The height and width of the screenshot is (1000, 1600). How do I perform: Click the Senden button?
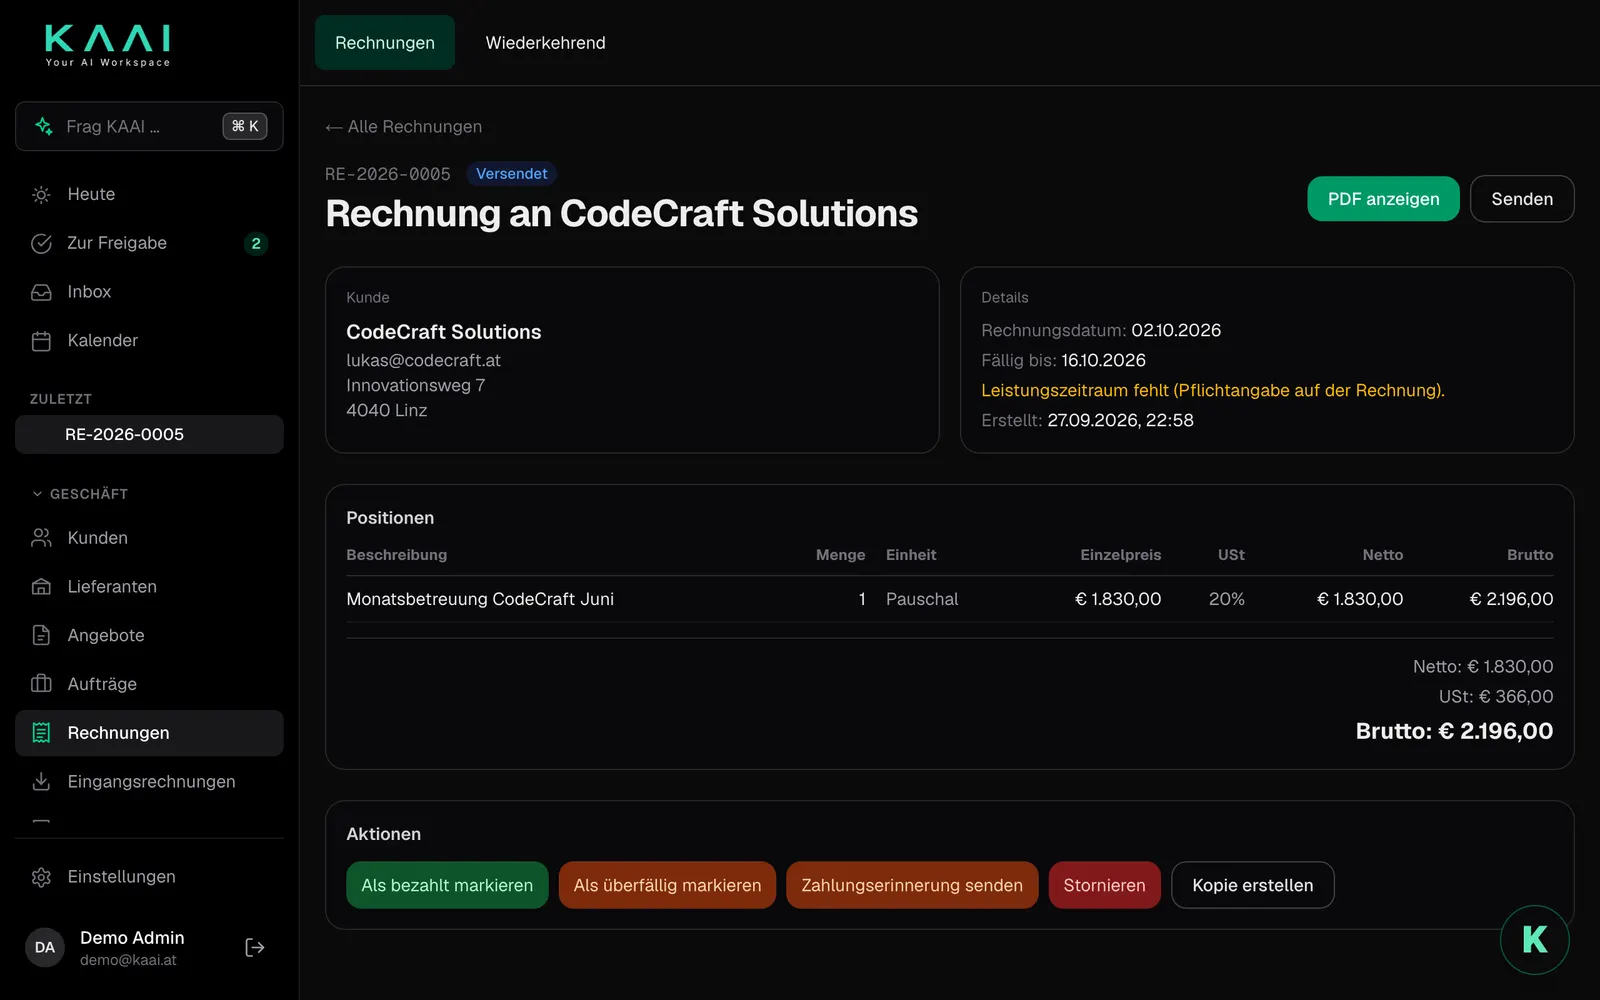coord(1522,199)
